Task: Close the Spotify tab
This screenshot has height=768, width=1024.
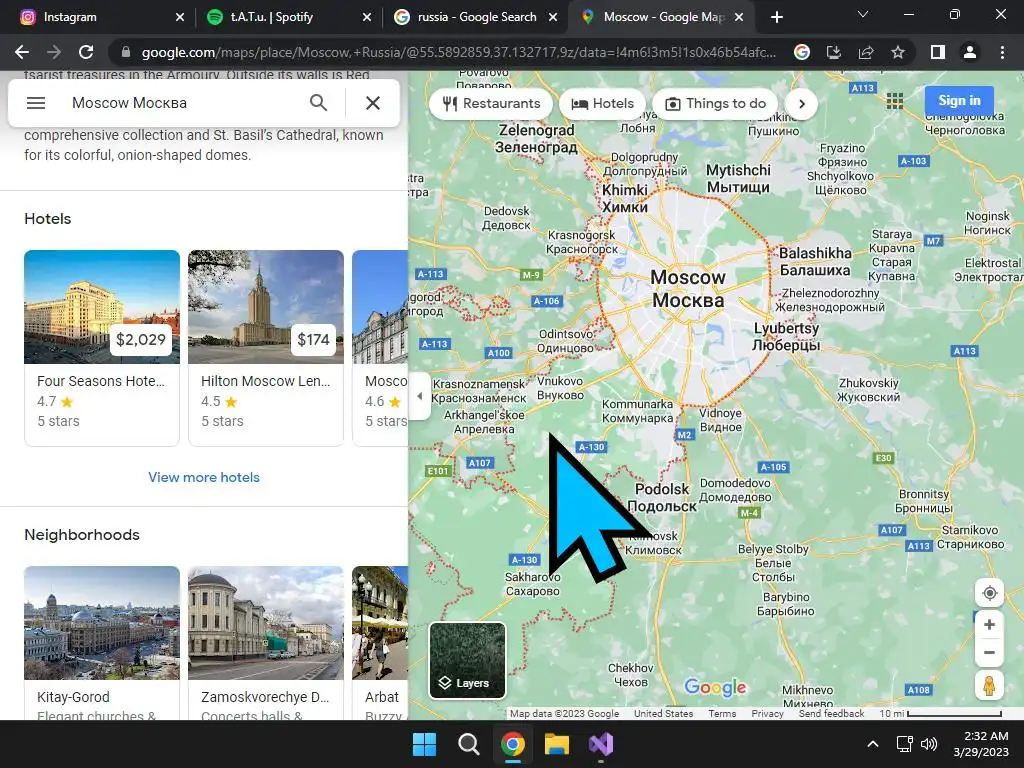Action: click(x=367, y=17)
